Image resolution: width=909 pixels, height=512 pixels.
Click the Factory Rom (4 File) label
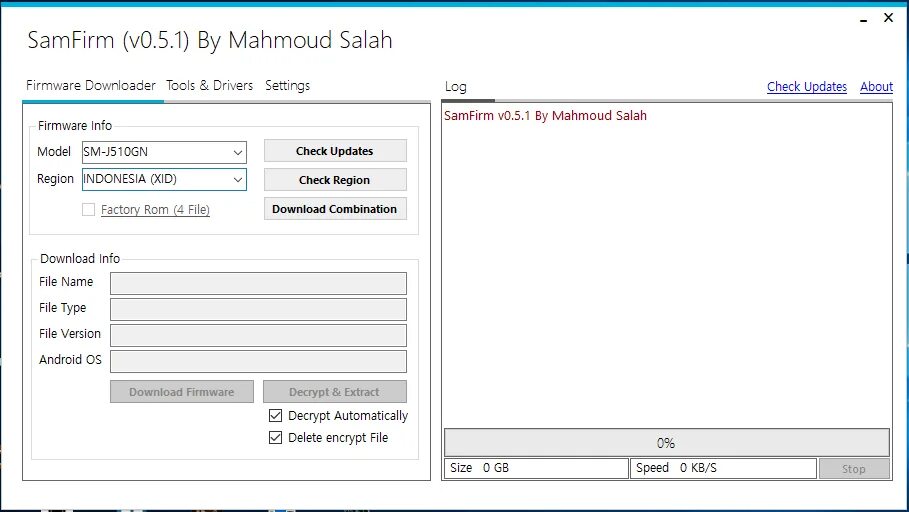coord(155,210)
